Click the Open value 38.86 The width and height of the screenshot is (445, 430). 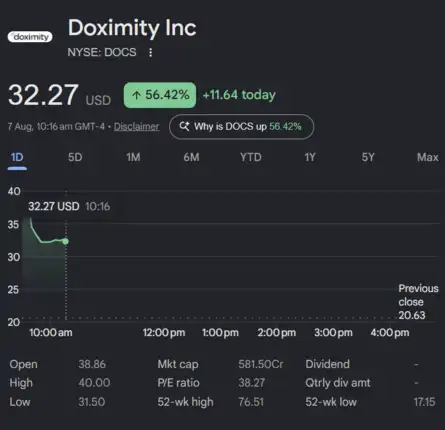click(x=92, y=364)
